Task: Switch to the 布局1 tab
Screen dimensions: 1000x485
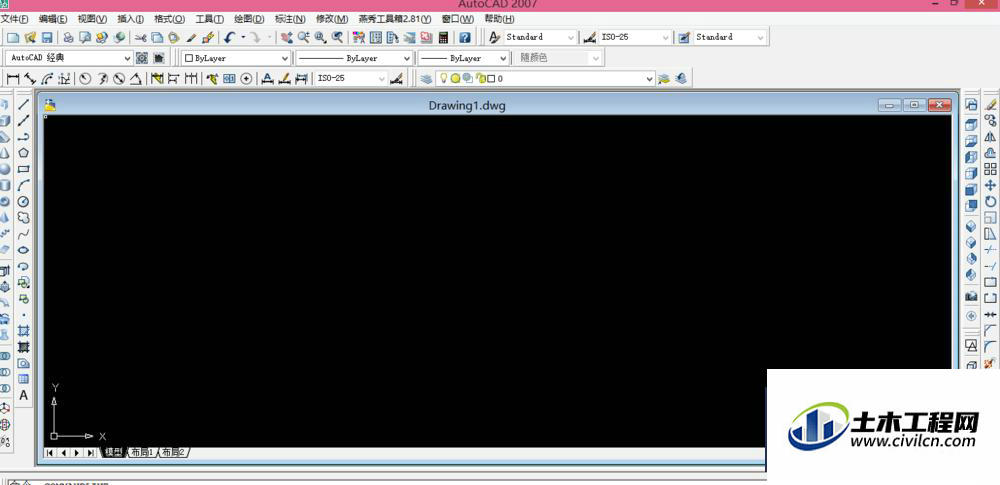Action: pos(142,452)
